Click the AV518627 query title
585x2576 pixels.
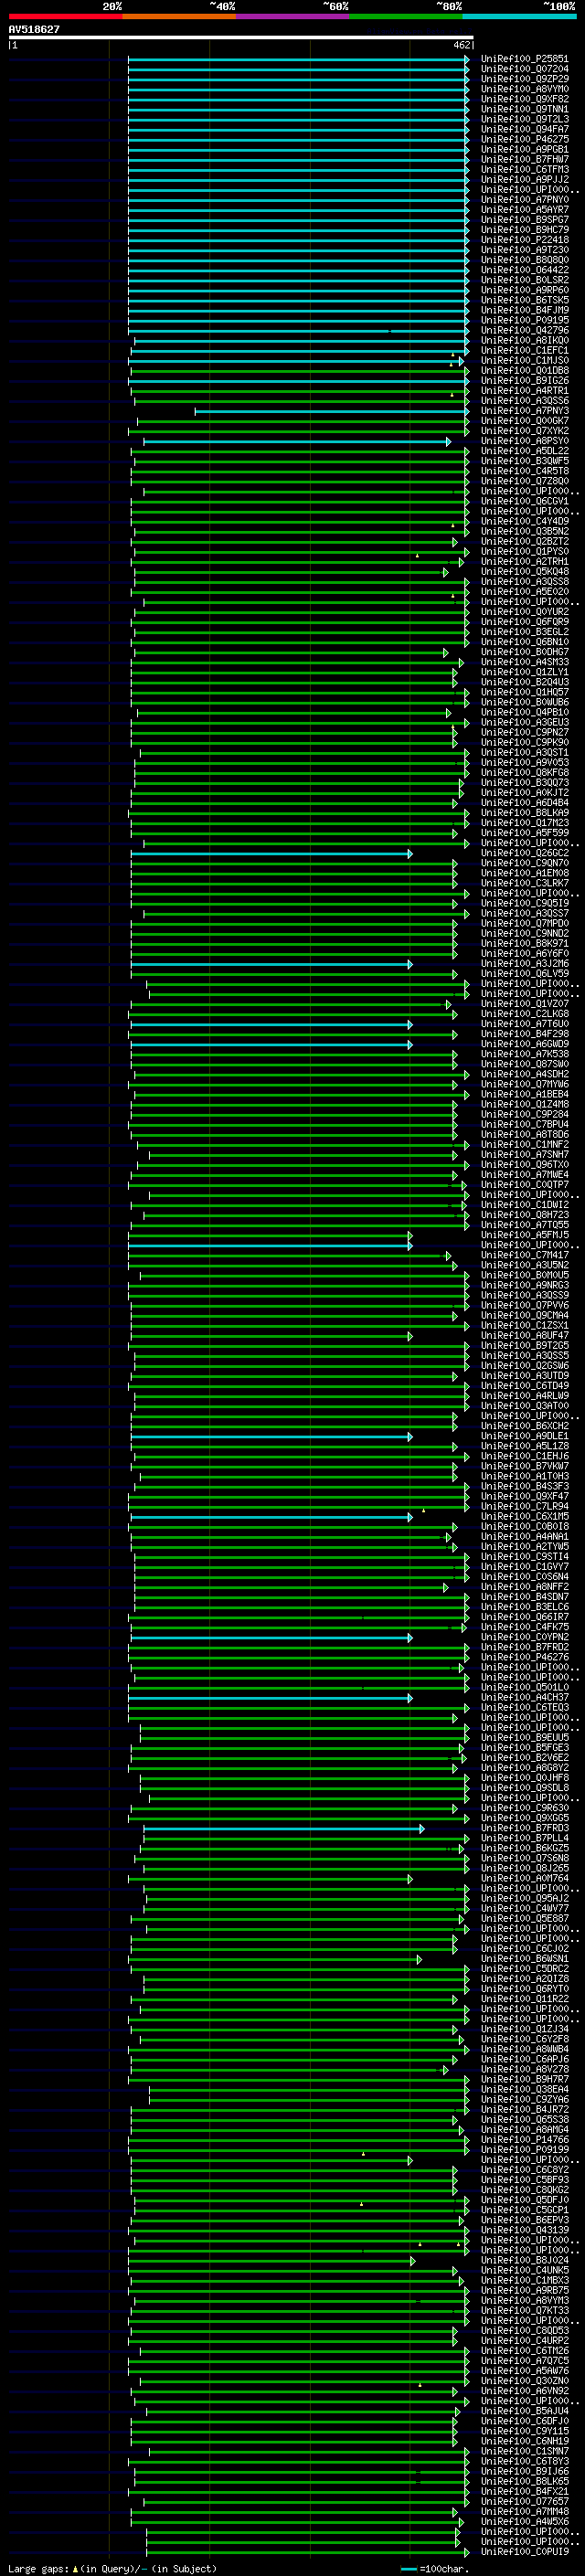[34, 29]
